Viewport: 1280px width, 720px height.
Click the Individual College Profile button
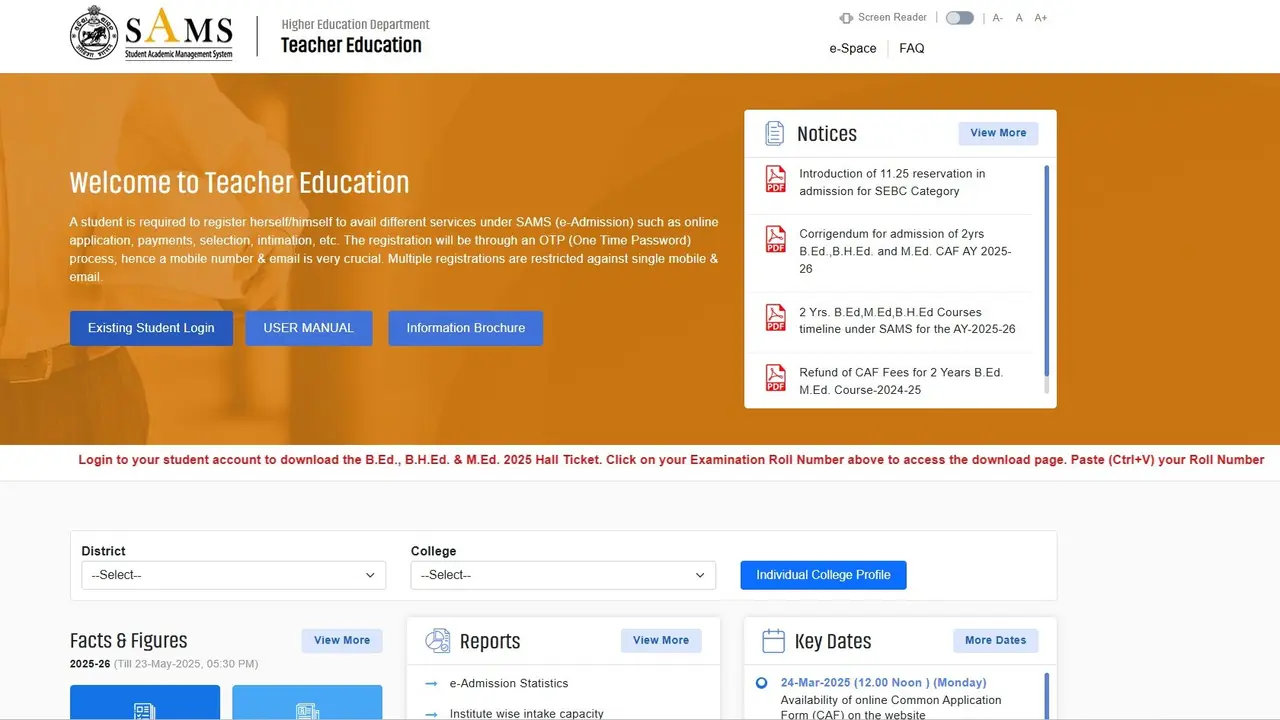pyautogui.click(x=823, y=575)
